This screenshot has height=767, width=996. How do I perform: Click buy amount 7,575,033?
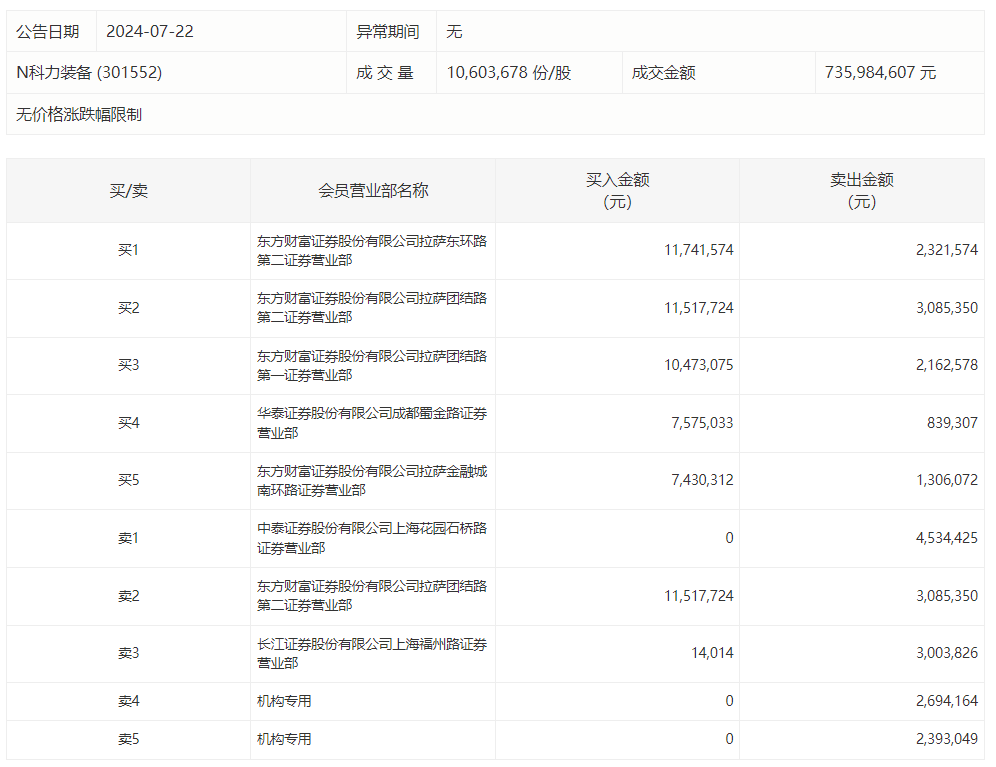point(703,423)
